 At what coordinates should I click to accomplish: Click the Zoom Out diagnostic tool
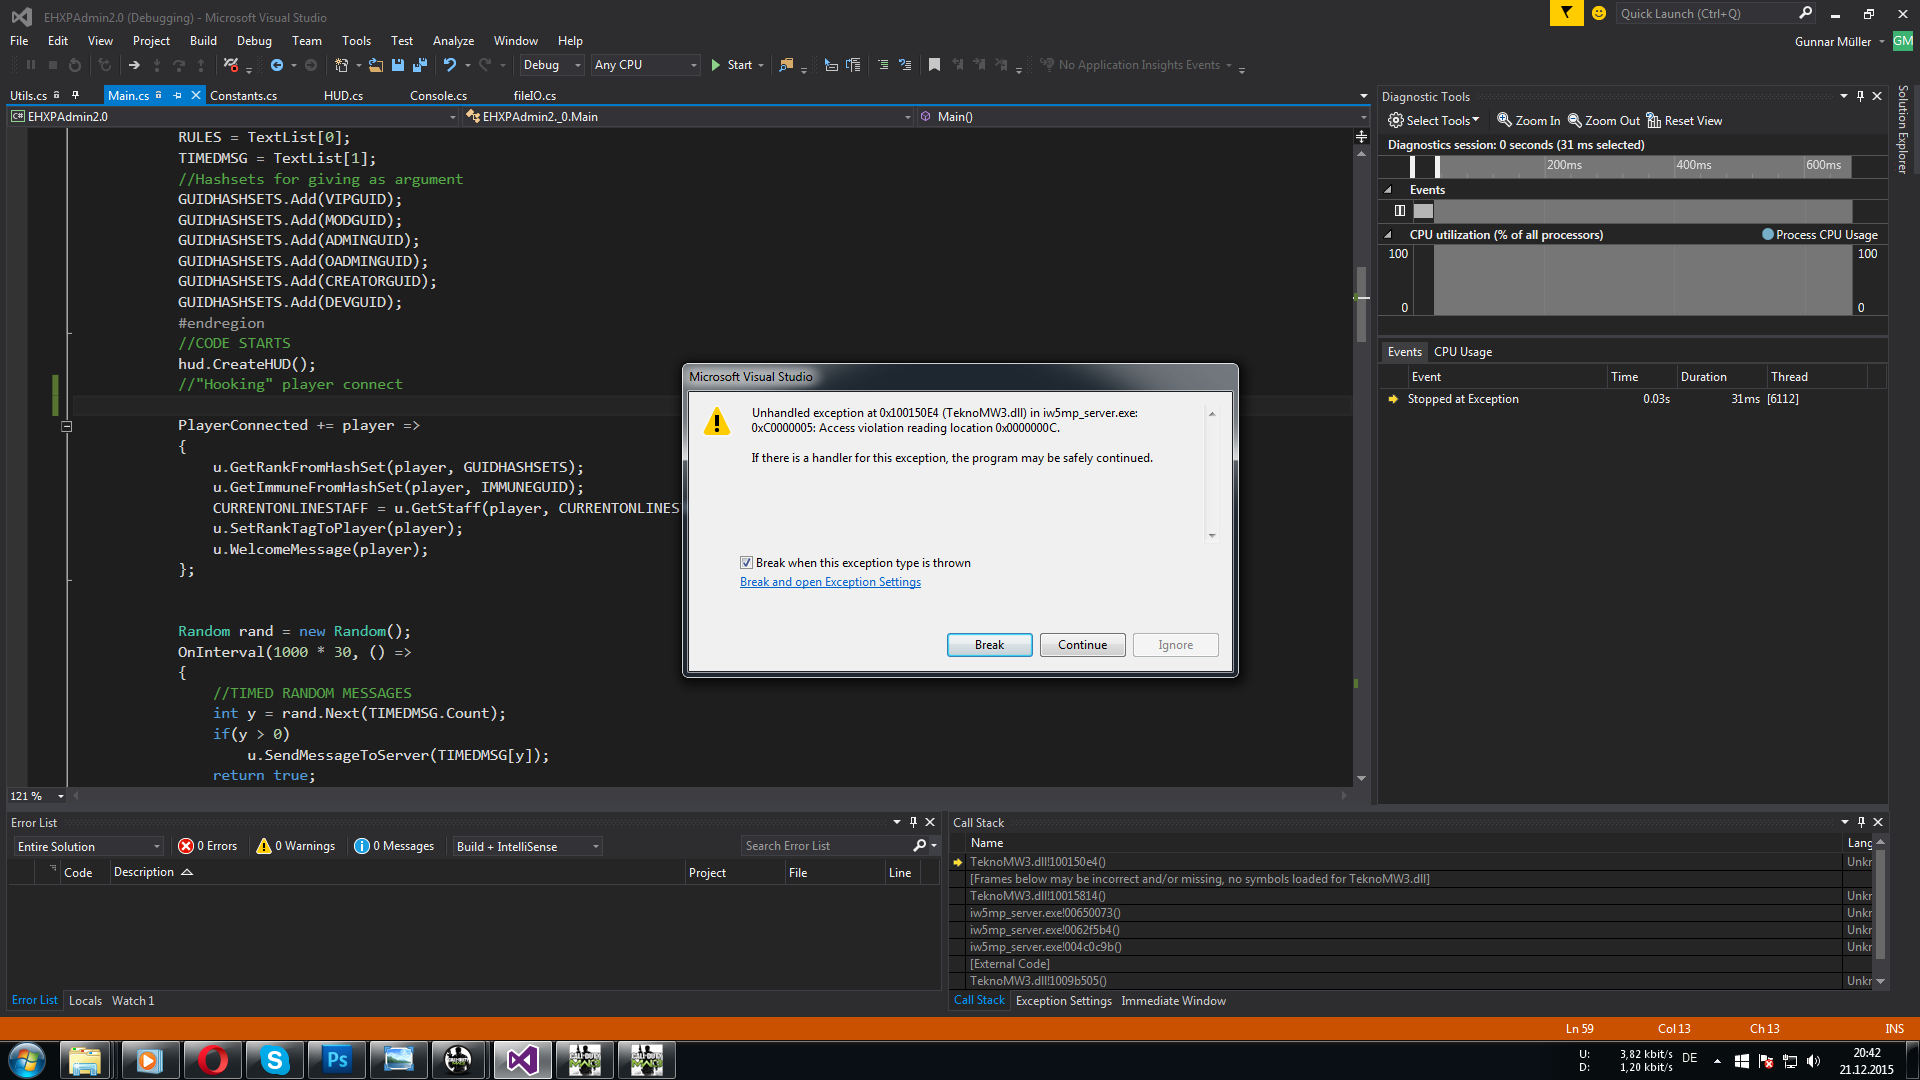click(1603, 121)
